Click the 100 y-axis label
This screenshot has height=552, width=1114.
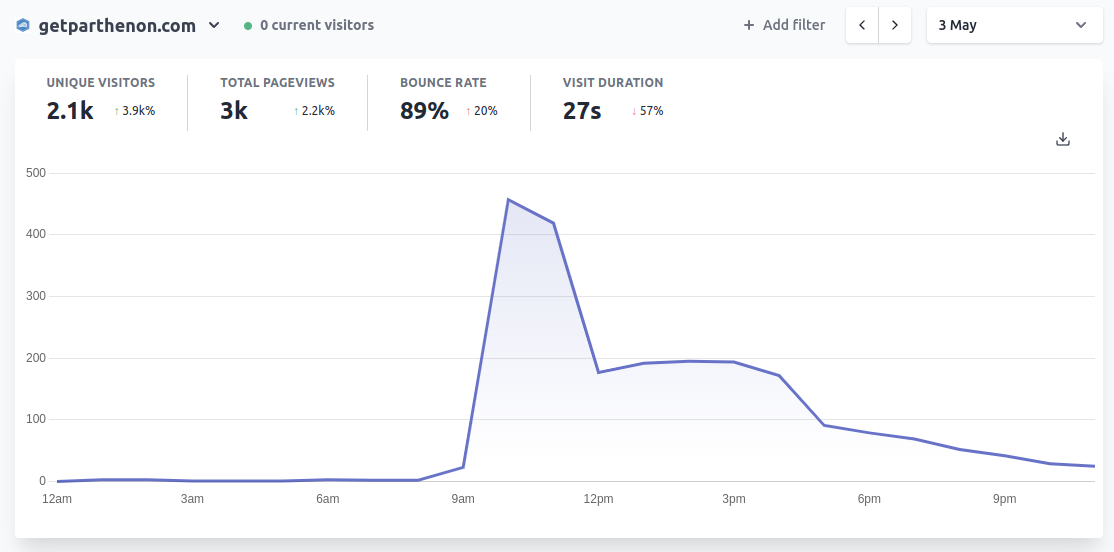37,419
